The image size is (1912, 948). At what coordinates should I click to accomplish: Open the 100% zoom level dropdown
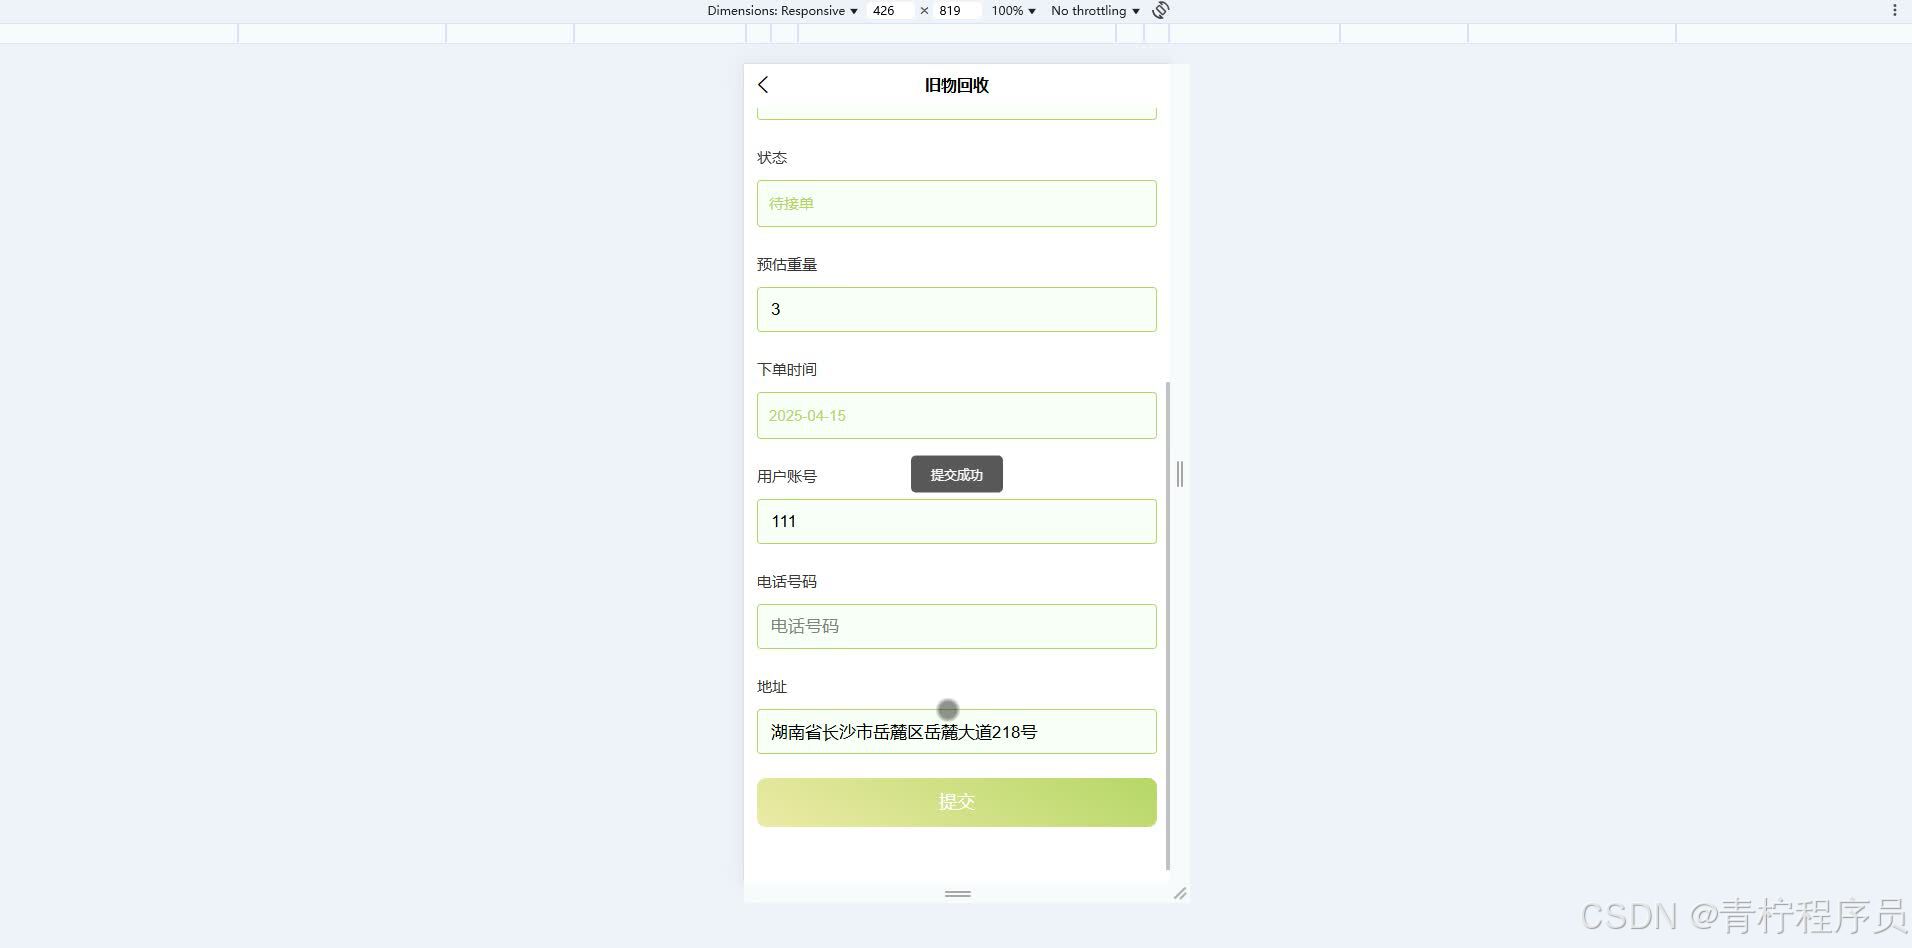pyautogui.click(x=1012, y=10)
